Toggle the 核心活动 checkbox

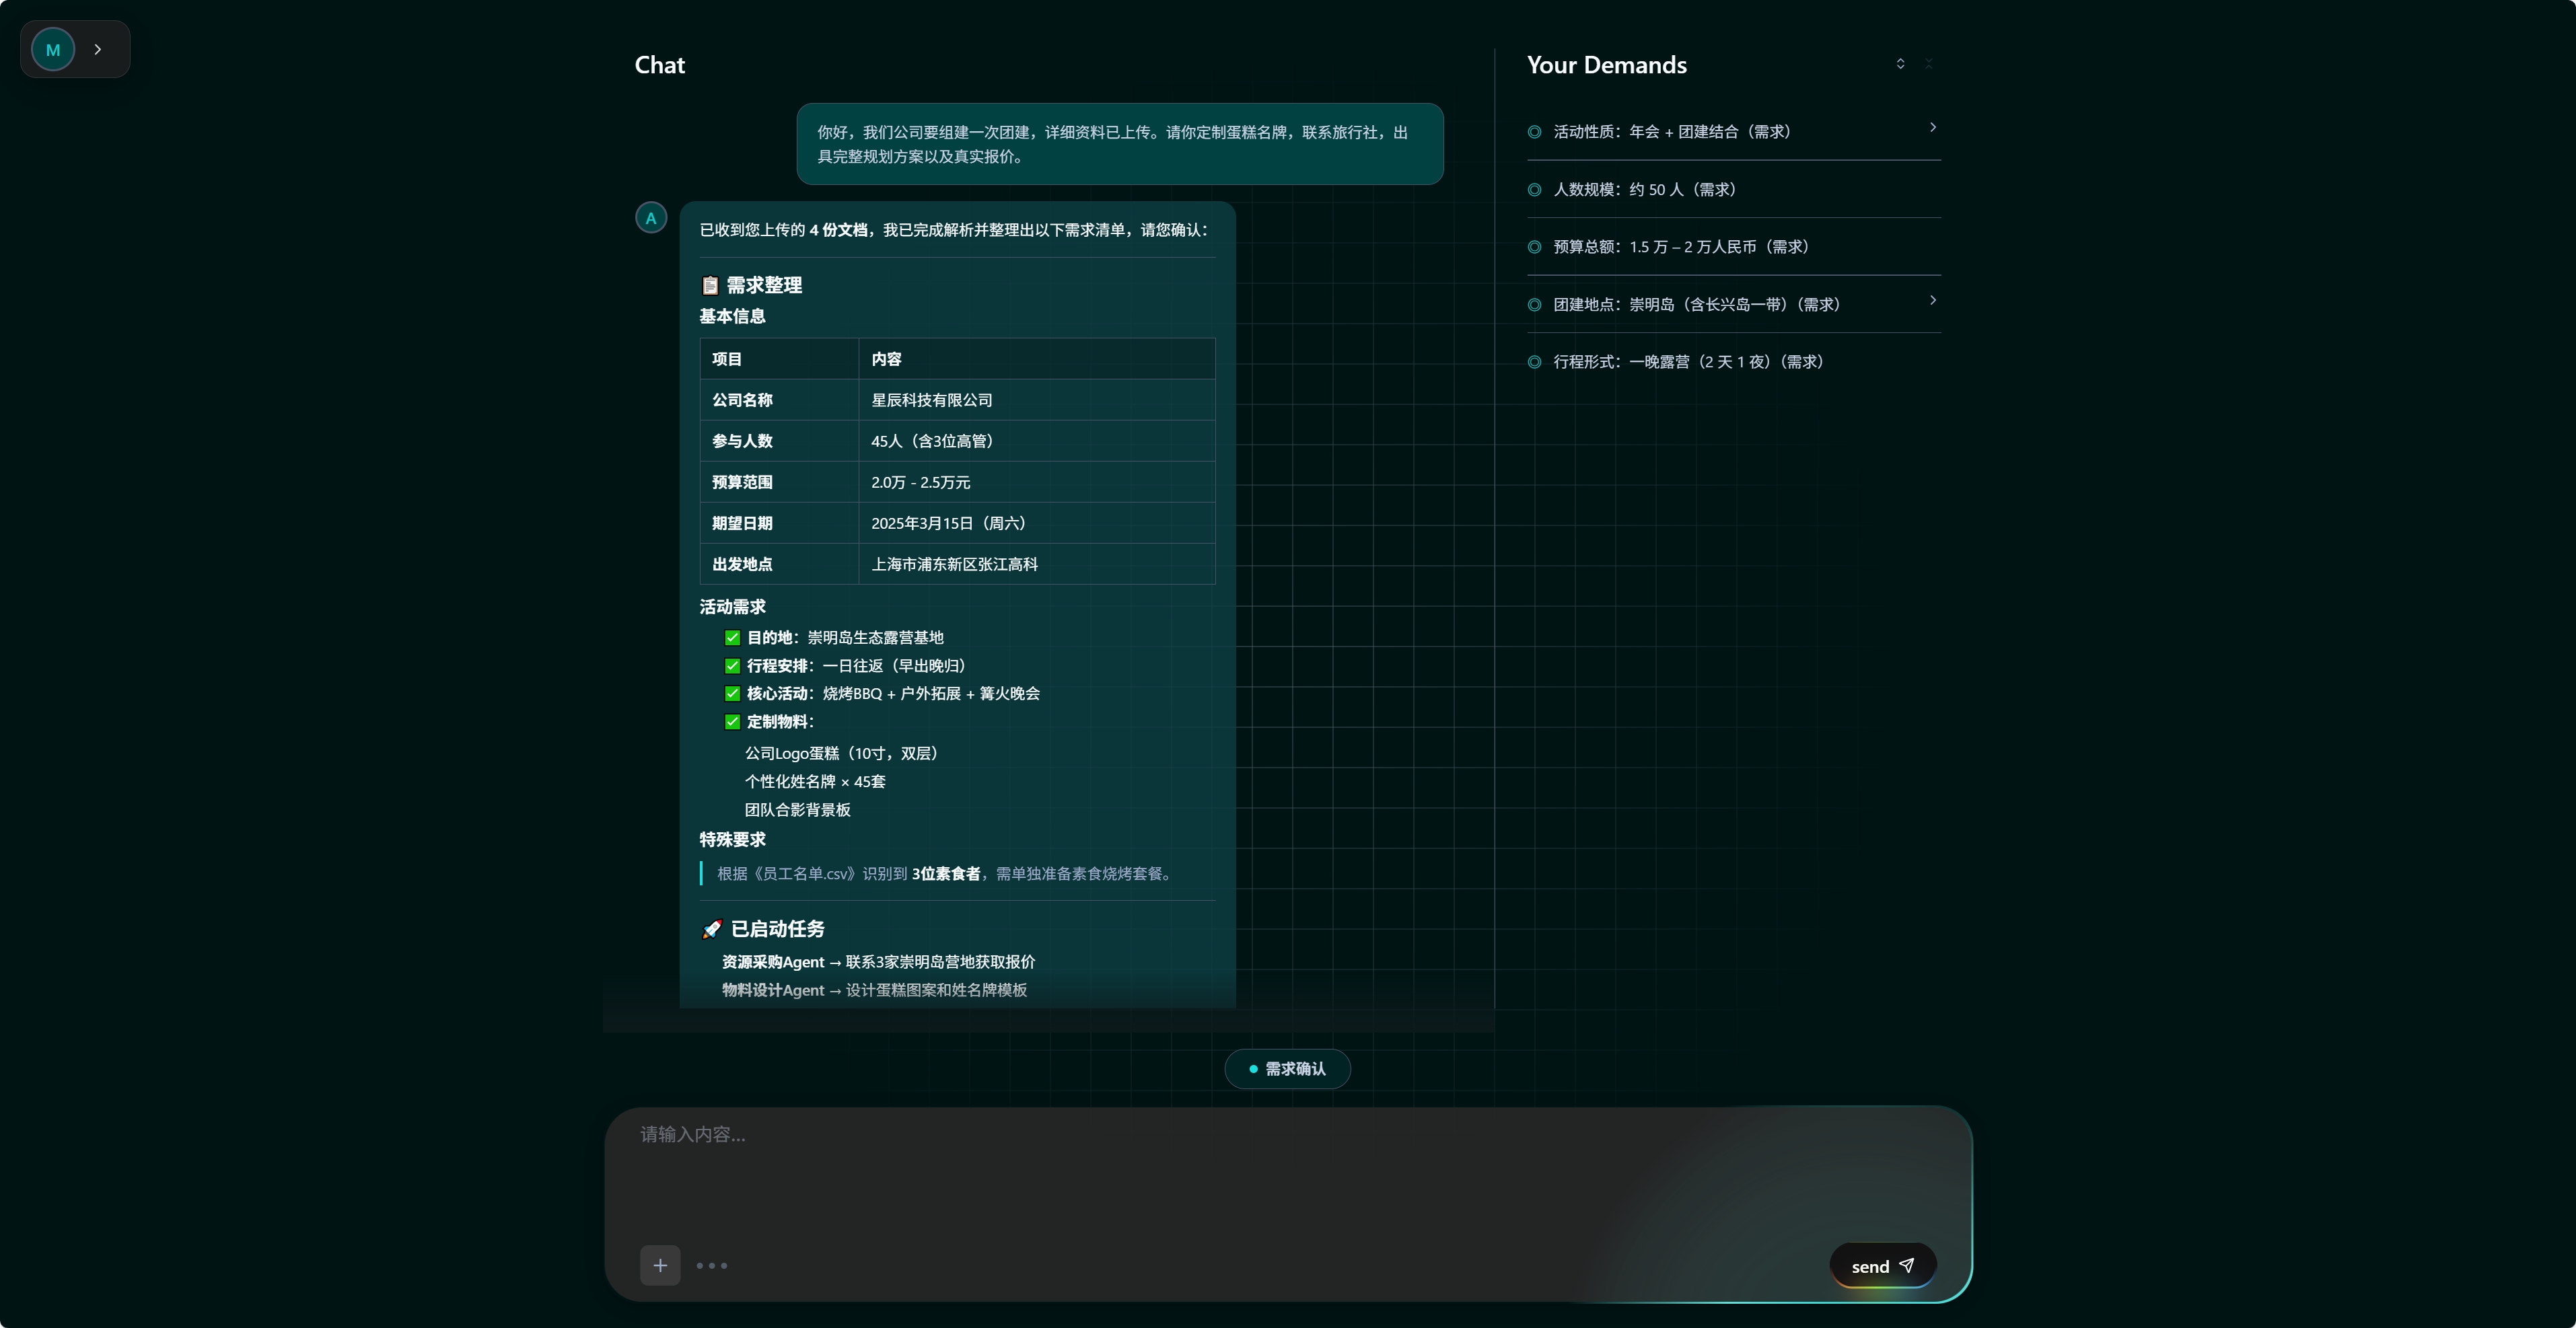[732, 694]
